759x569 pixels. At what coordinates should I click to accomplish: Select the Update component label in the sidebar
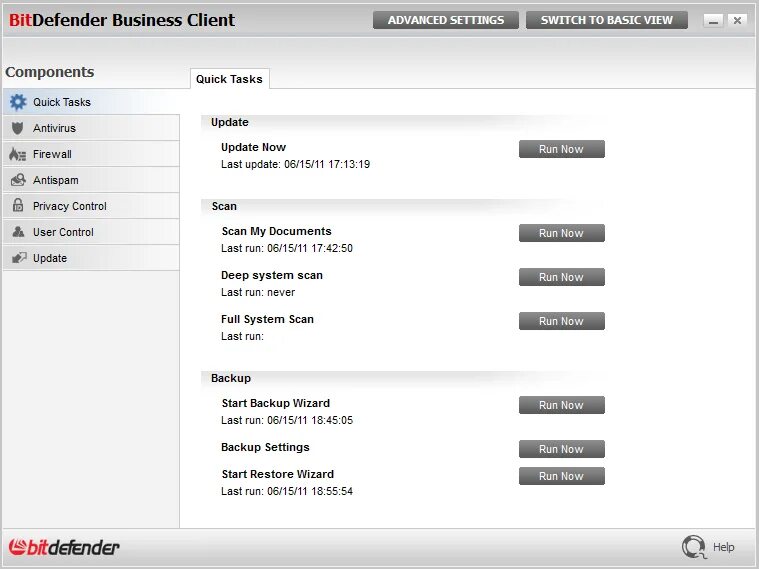[x=50, y=258]
